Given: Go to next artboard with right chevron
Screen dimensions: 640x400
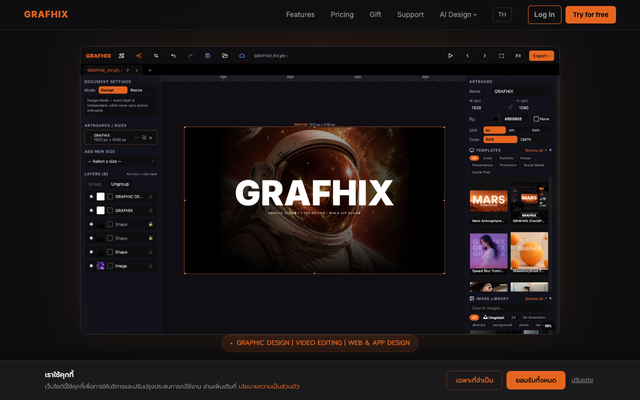Looking at the screenshot, I should point(484,56).
